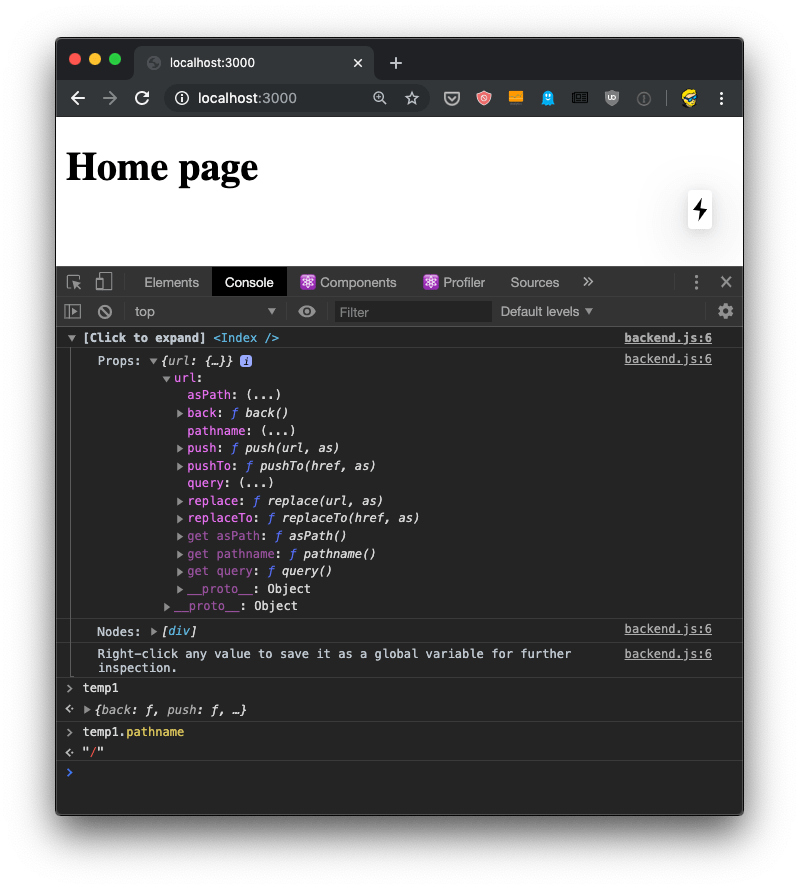The height and width of the screenshot is (889, 799).
Task: Collapse the url object tree node
Action: coord(166,378)
